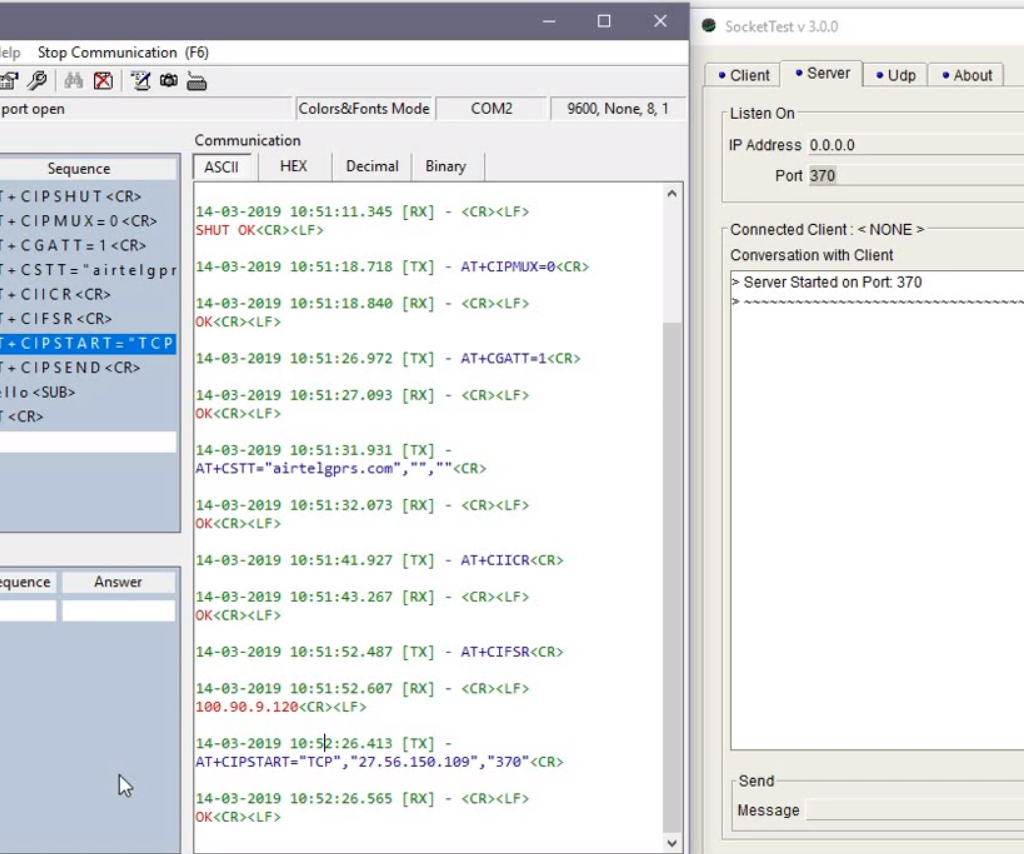This screenshot has height=854, width=1024.
Task: Switch communication display to Decimal mode
Action: [371, 166]
